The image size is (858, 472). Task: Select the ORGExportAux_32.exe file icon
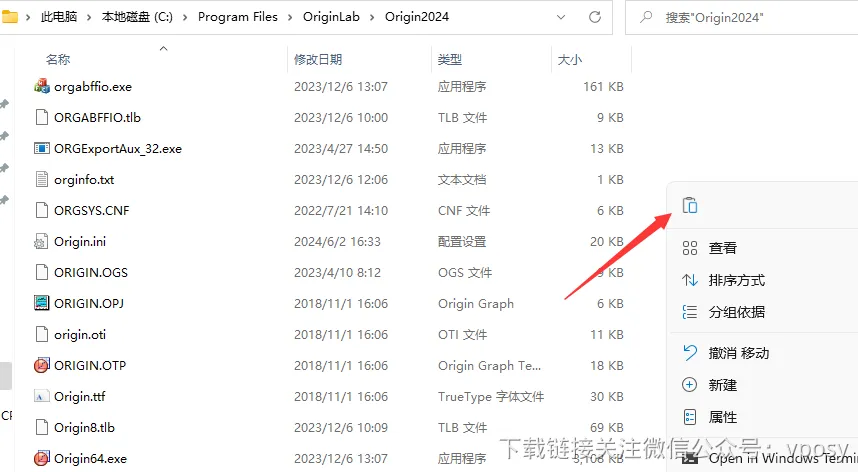[42, 148]
